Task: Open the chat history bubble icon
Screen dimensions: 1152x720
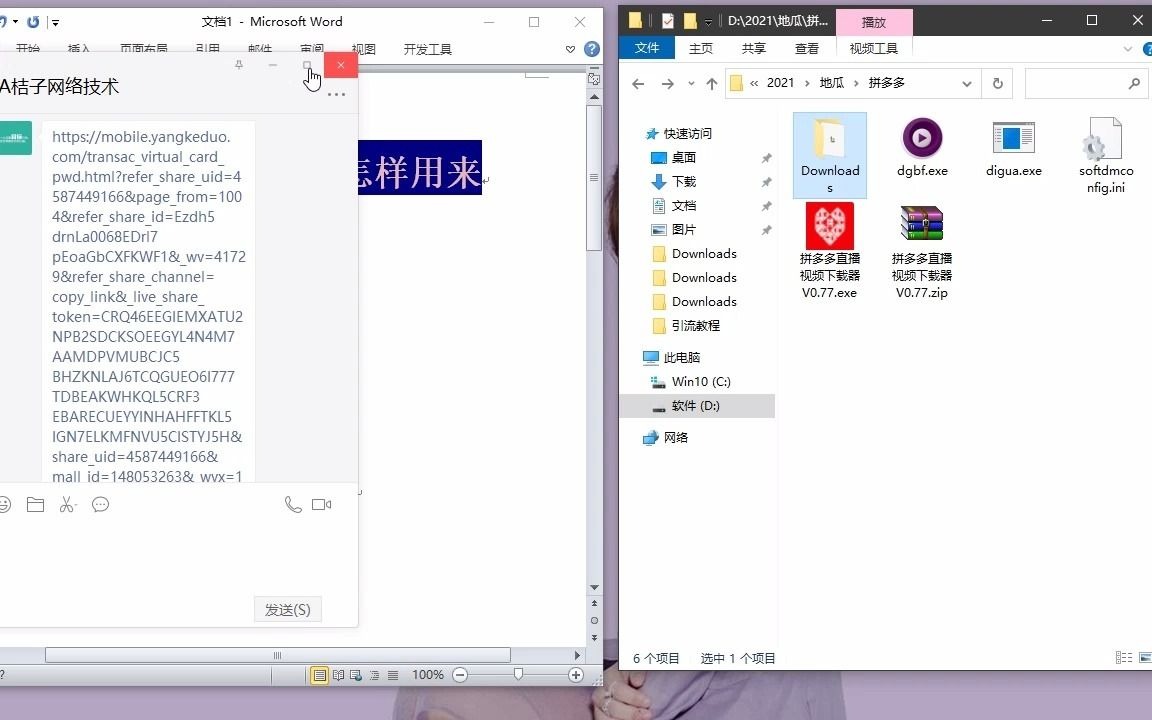Action: click(100, 505)
